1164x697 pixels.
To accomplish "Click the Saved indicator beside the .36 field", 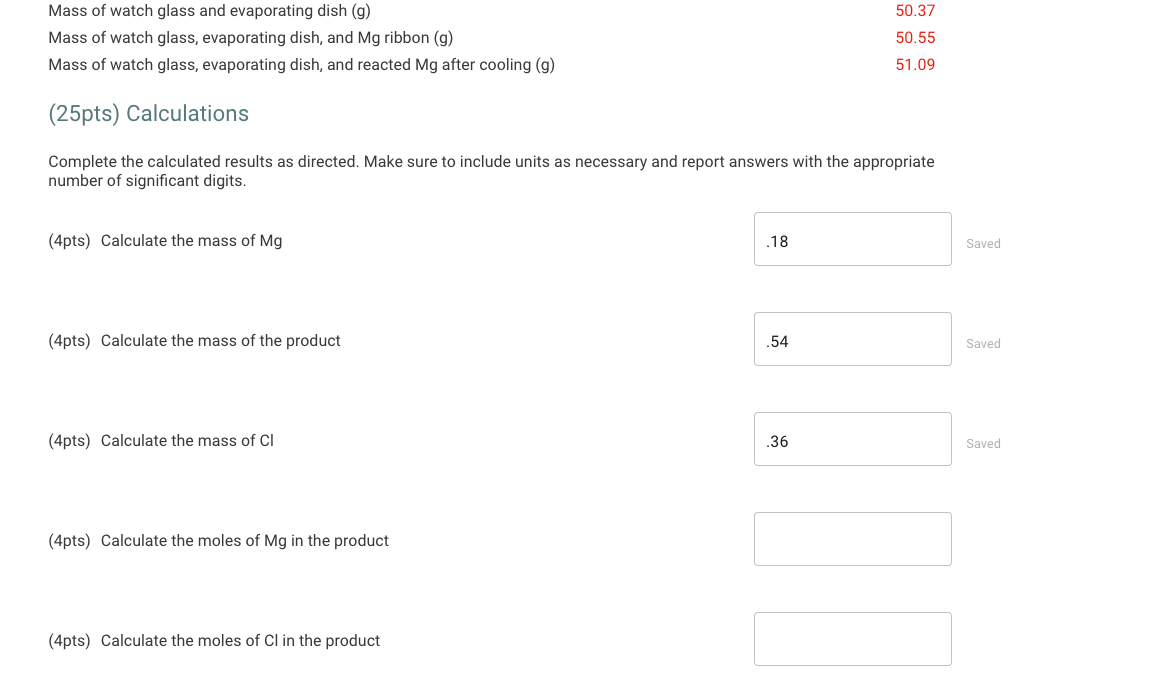I will [983, 443].
